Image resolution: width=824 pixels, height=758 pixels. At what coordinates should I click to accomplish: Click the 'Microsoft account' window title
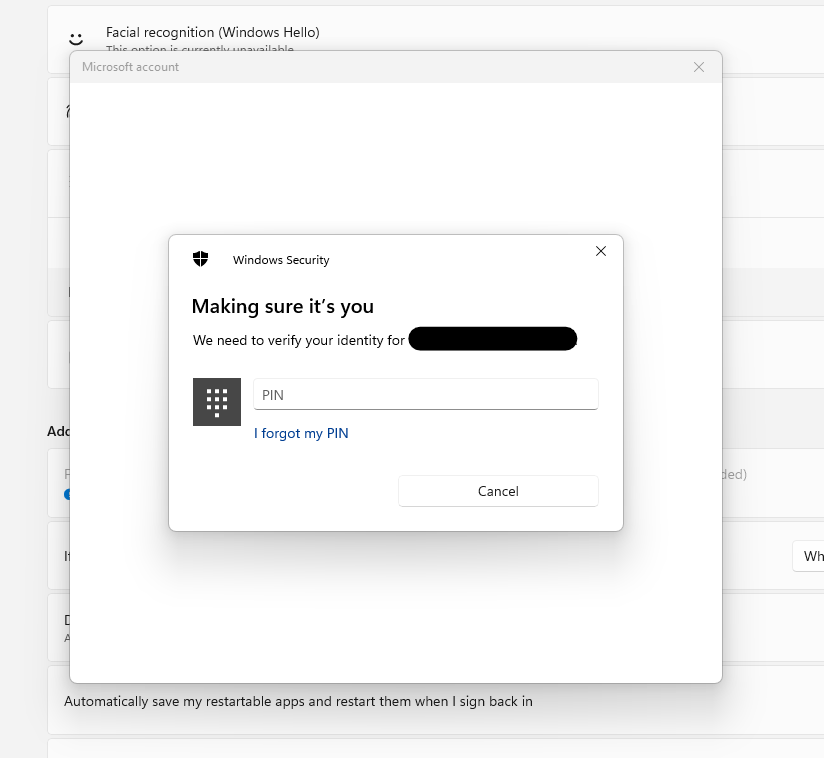click(x=130, y=67)
